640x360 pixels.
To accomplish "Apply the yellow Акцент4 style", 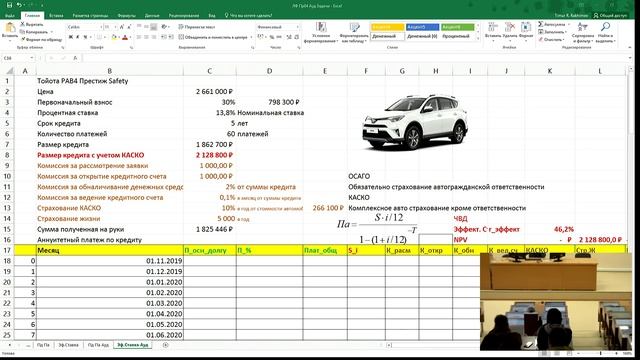I will 387,27.
